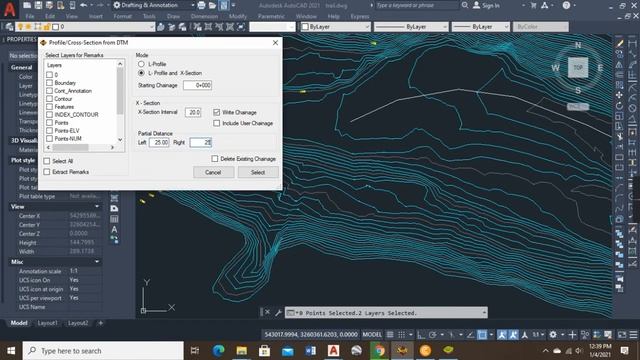Screen dimensions: 640x360
Task: Click the Plot printer icon in title bar
Action: coord(202,5)
